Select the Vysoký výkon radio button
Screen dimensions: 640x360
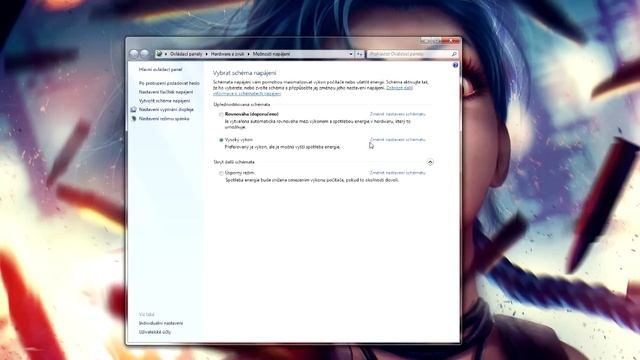click(221, 140)
